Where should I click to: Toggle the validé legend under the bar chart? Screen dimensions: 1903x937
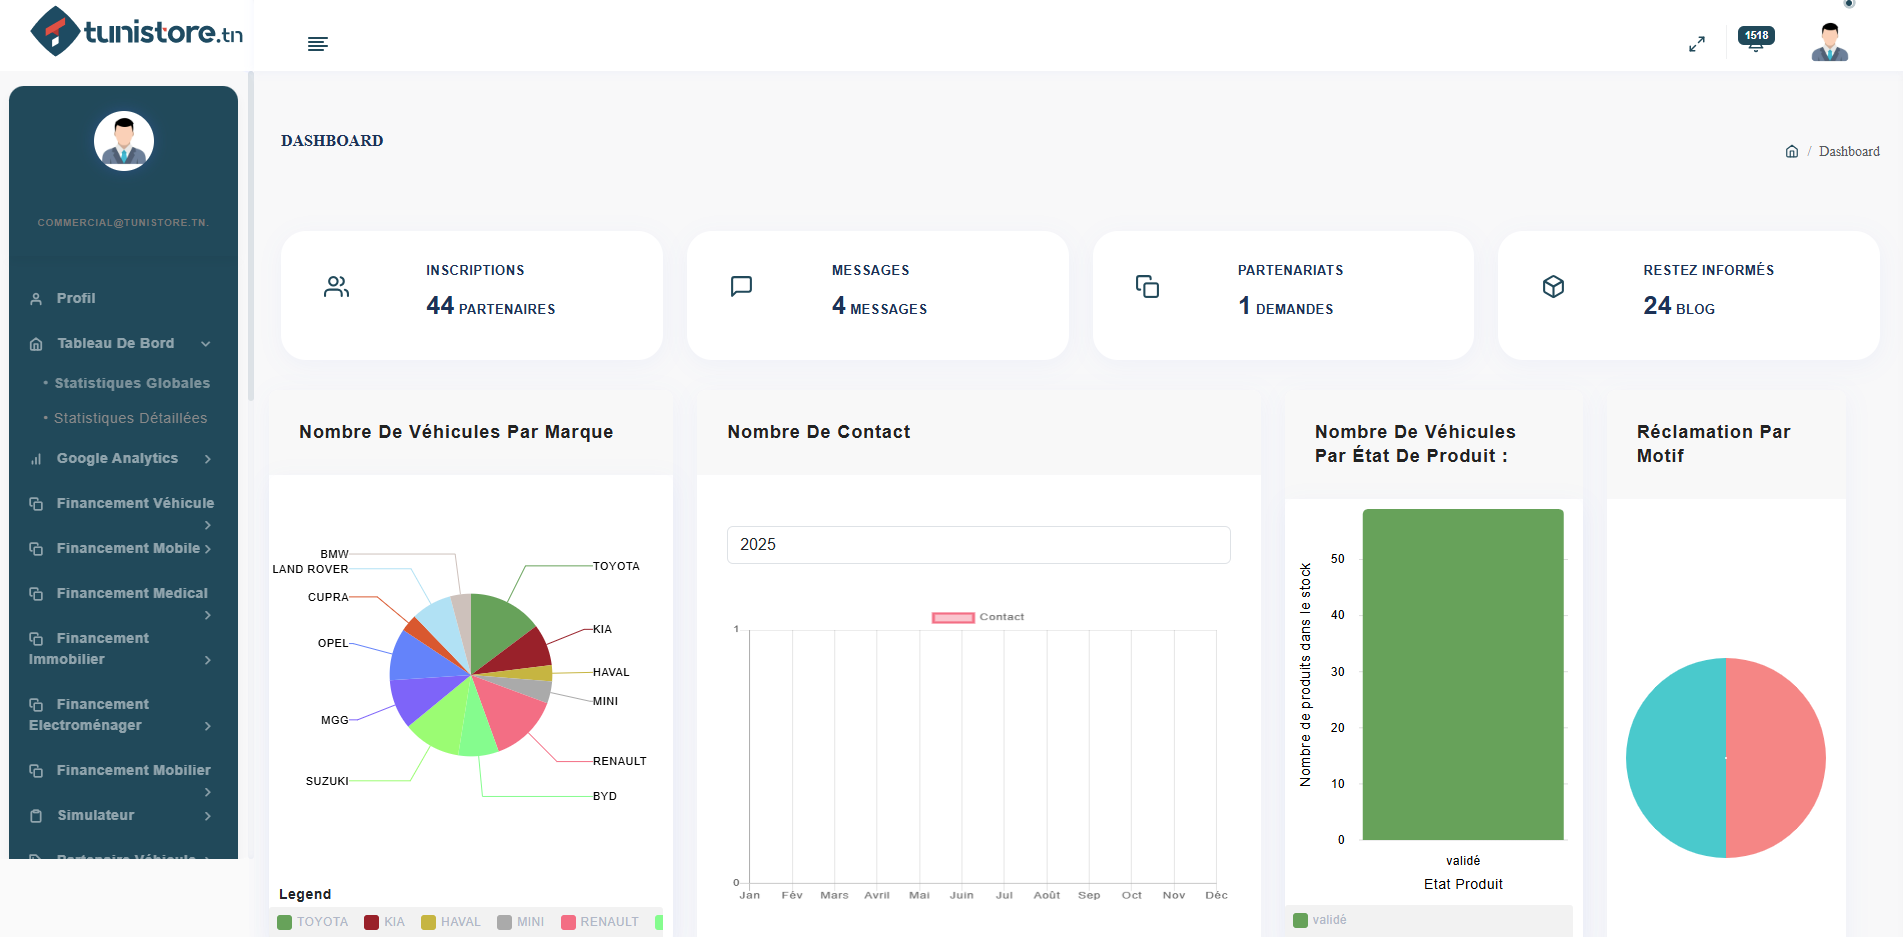pyautogui.click(x=1320, y=919)
